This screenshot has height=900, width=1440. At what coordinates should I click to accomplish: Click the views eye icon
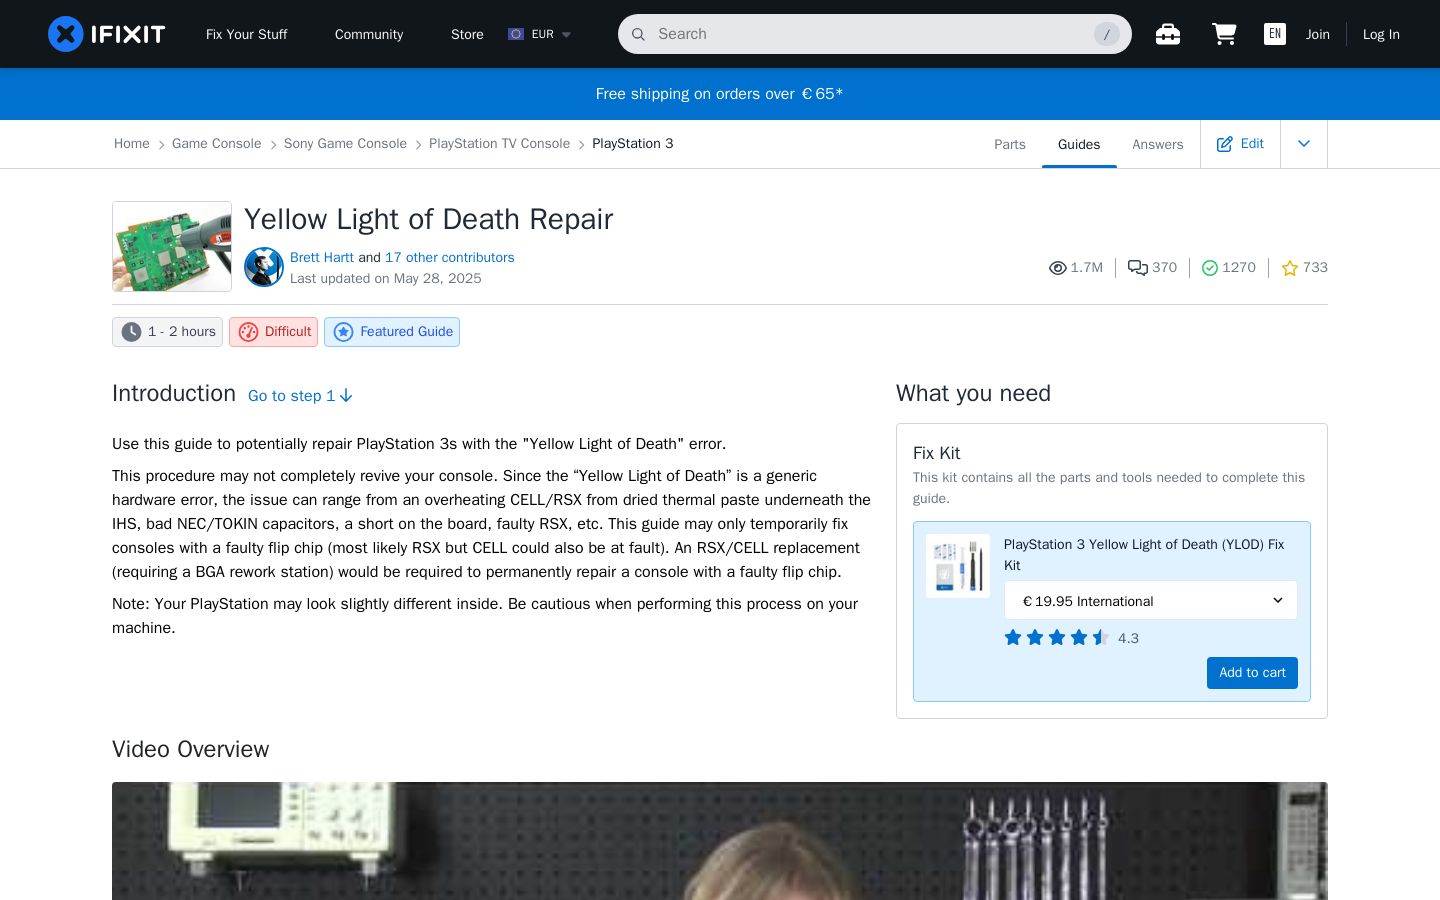coord(1057,268)
